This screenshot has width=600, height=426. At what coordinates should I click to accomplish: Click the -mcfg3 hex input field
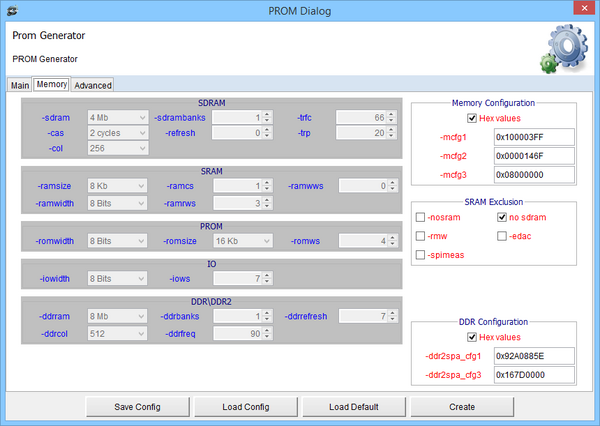pos(534,175)
